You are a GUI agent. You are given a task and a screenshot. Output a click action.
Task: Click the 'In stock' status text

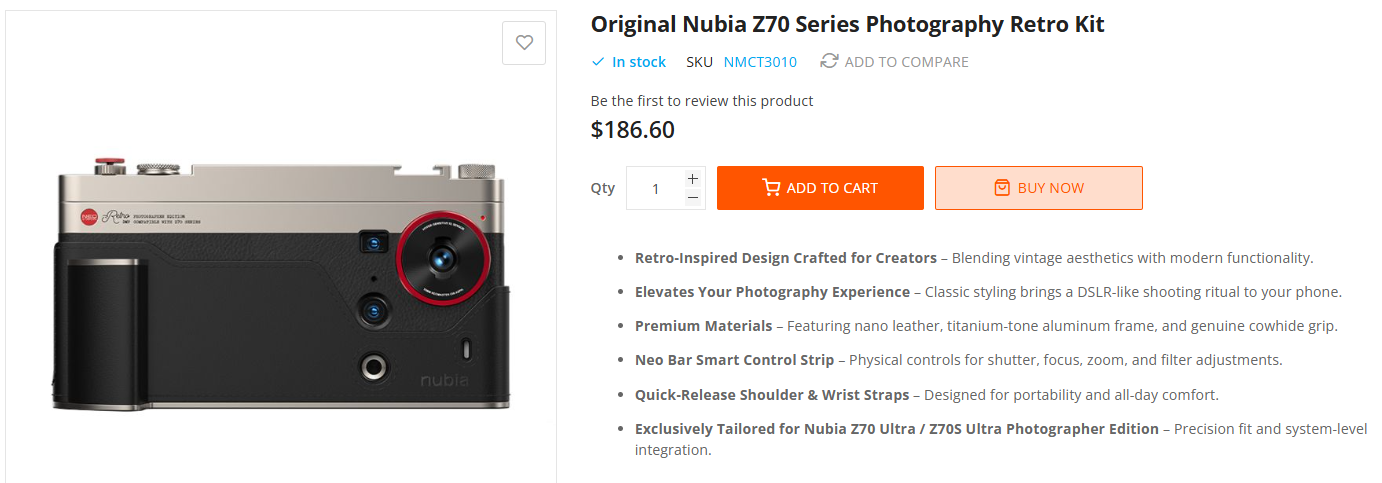639,62
